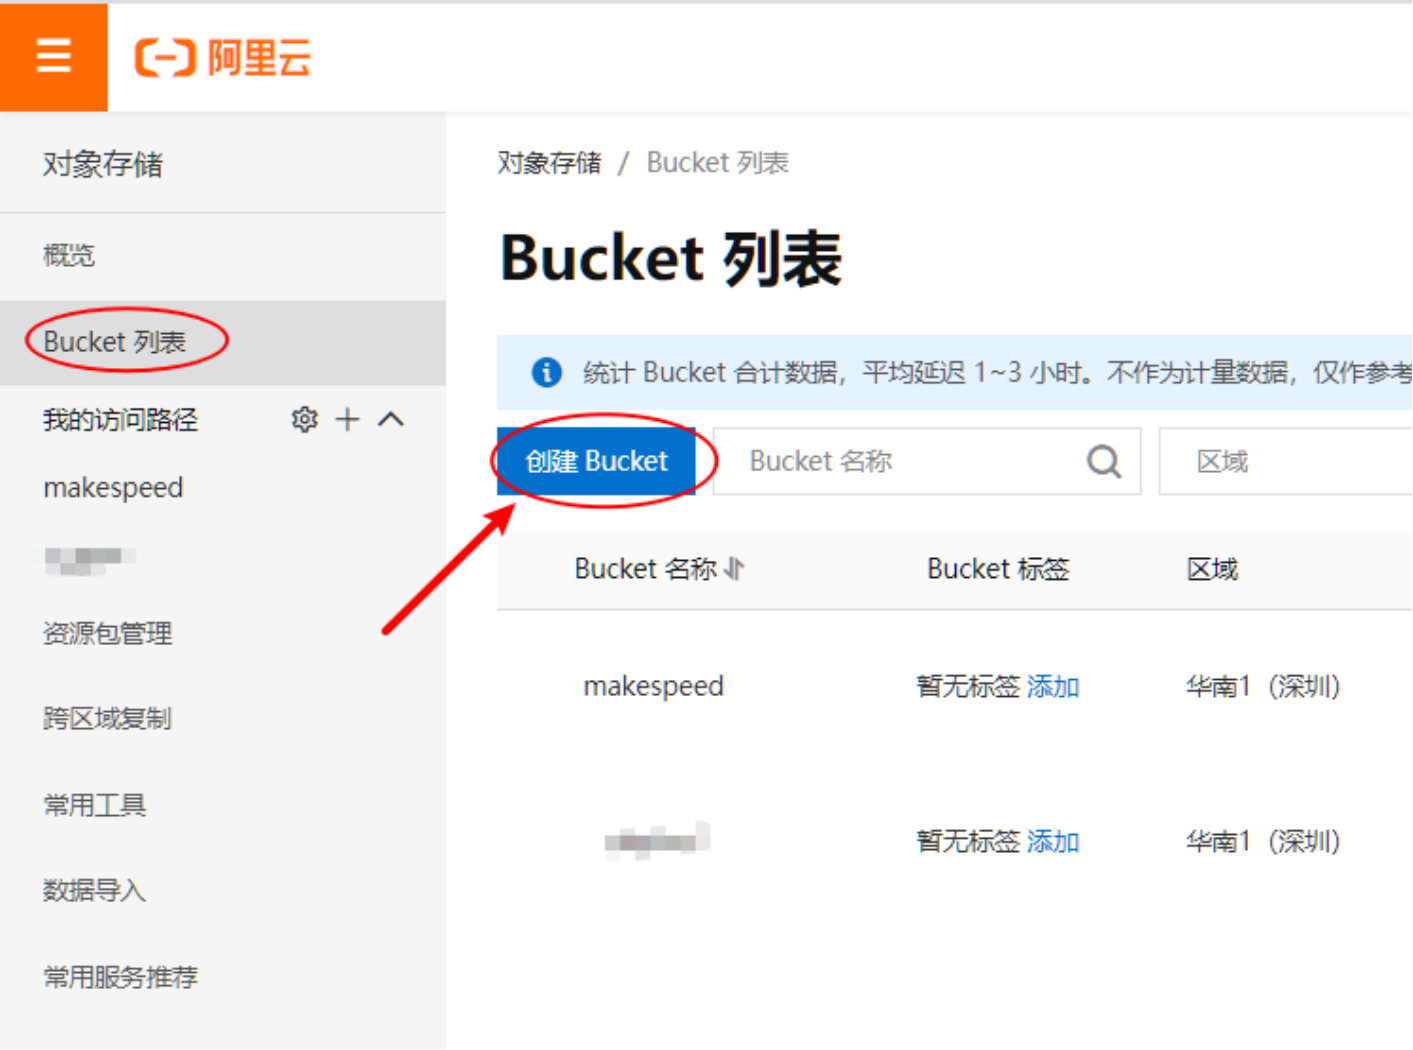Click 华南1 (深圳) in makespeed row
The image size is (1413, 1050).
[1263, 686]
